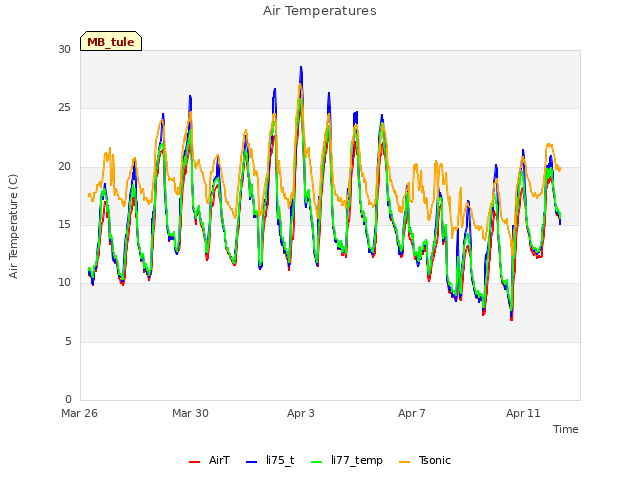Toggle the AirT series in the legend
This screenshot has height=480, width=640.
209,460
